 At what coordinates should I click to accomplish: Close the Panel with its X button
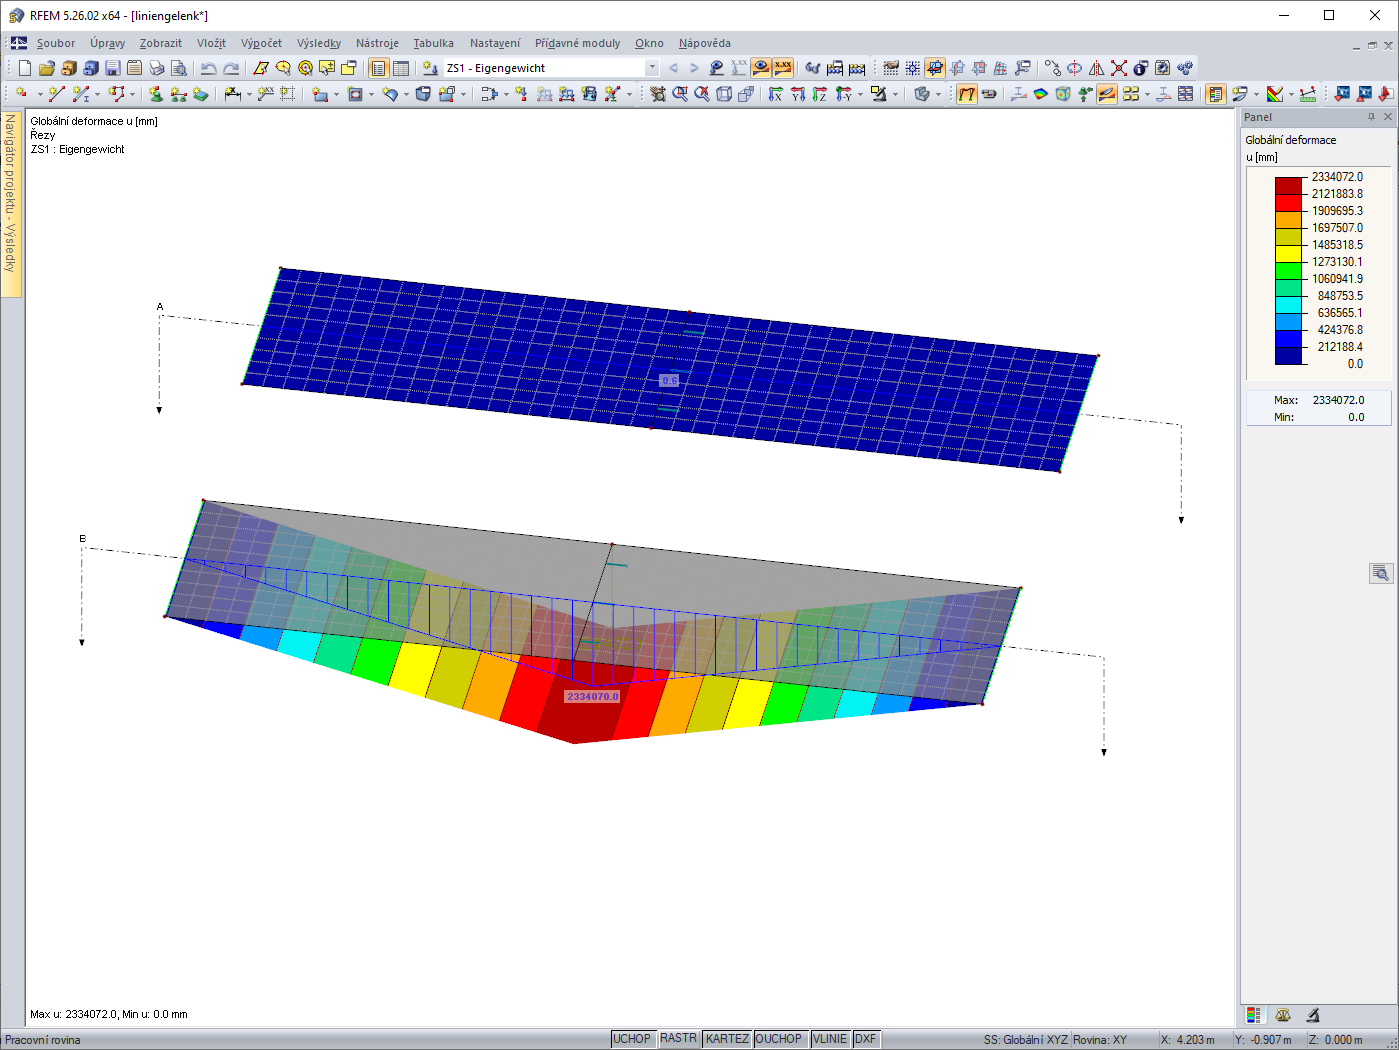(x=1387, y=117)
